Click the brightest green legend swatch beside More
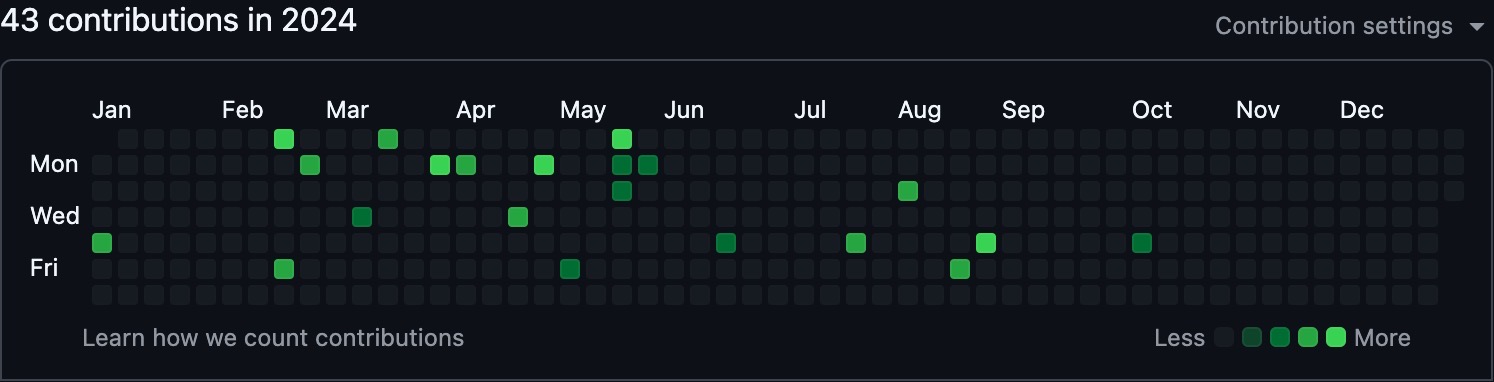 1336,338
